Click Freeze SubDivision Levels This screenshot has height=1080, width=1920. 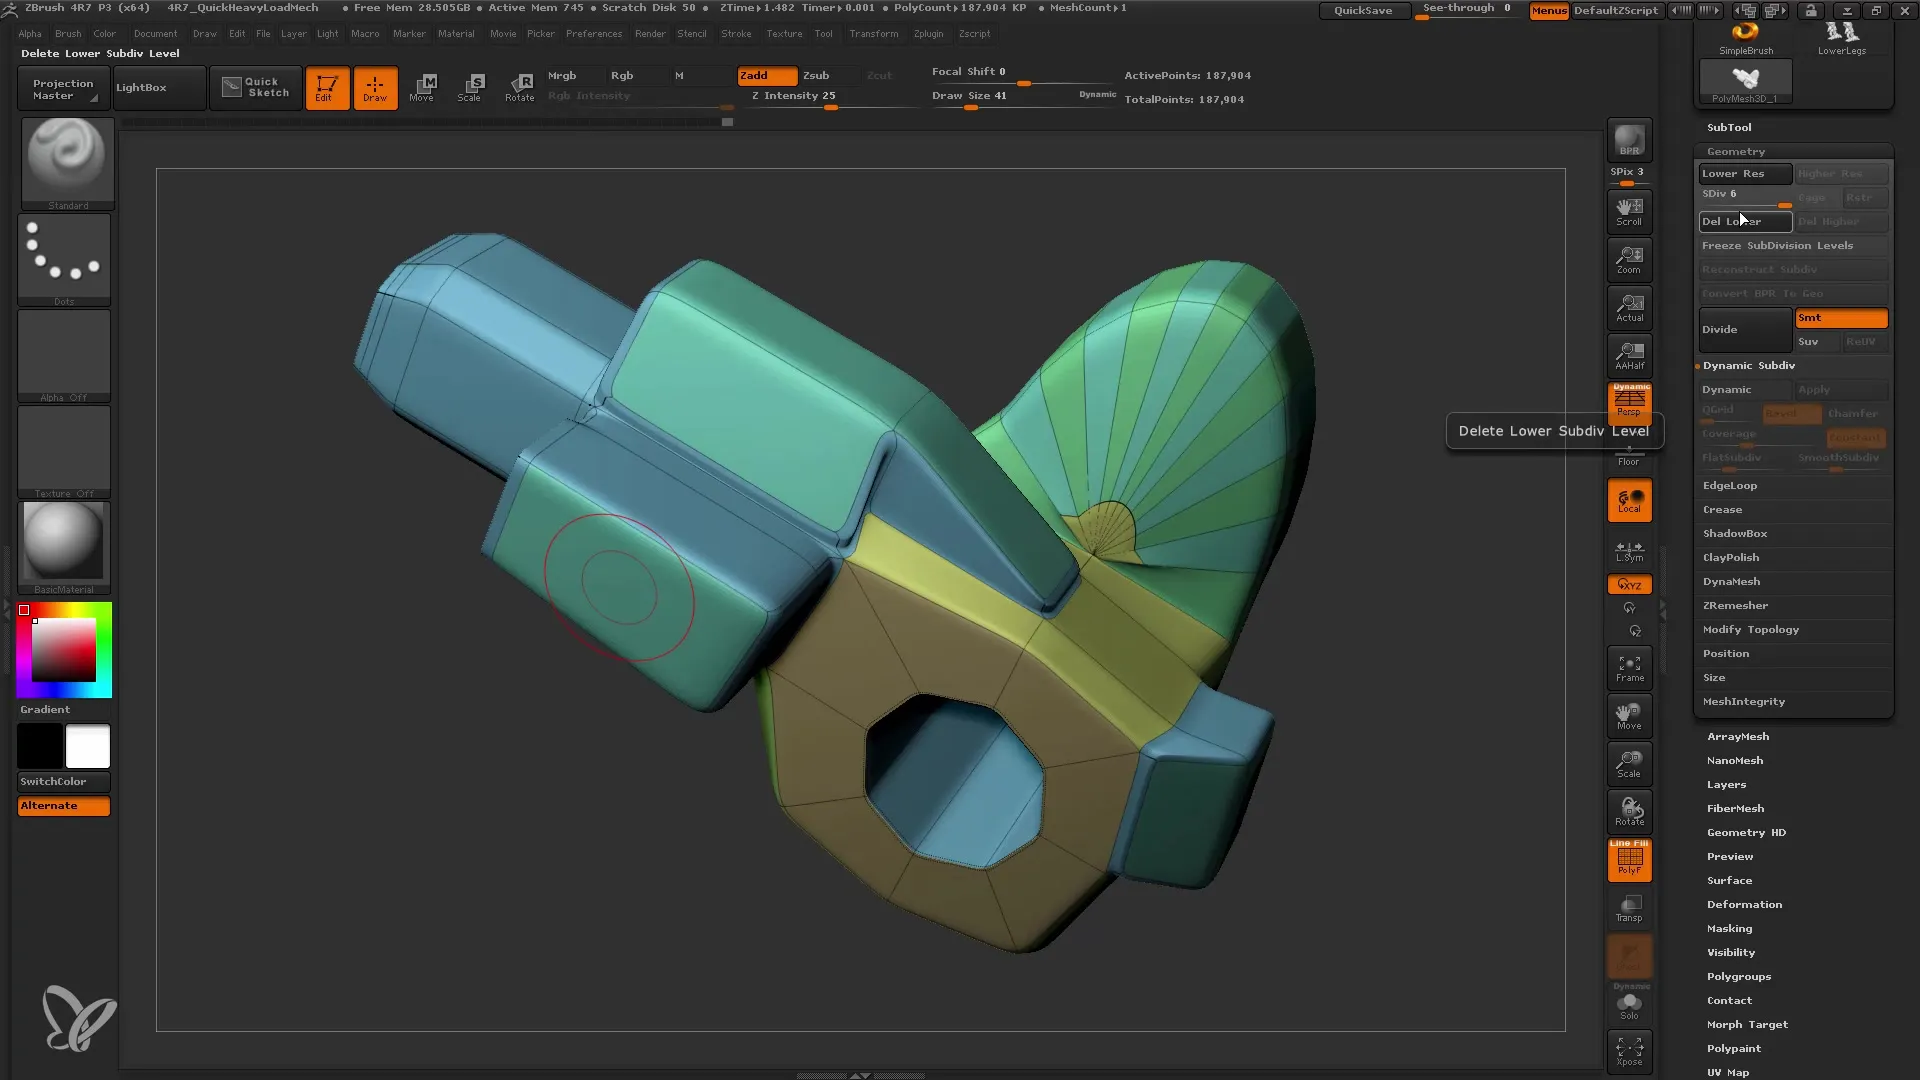pos(1793,245)
